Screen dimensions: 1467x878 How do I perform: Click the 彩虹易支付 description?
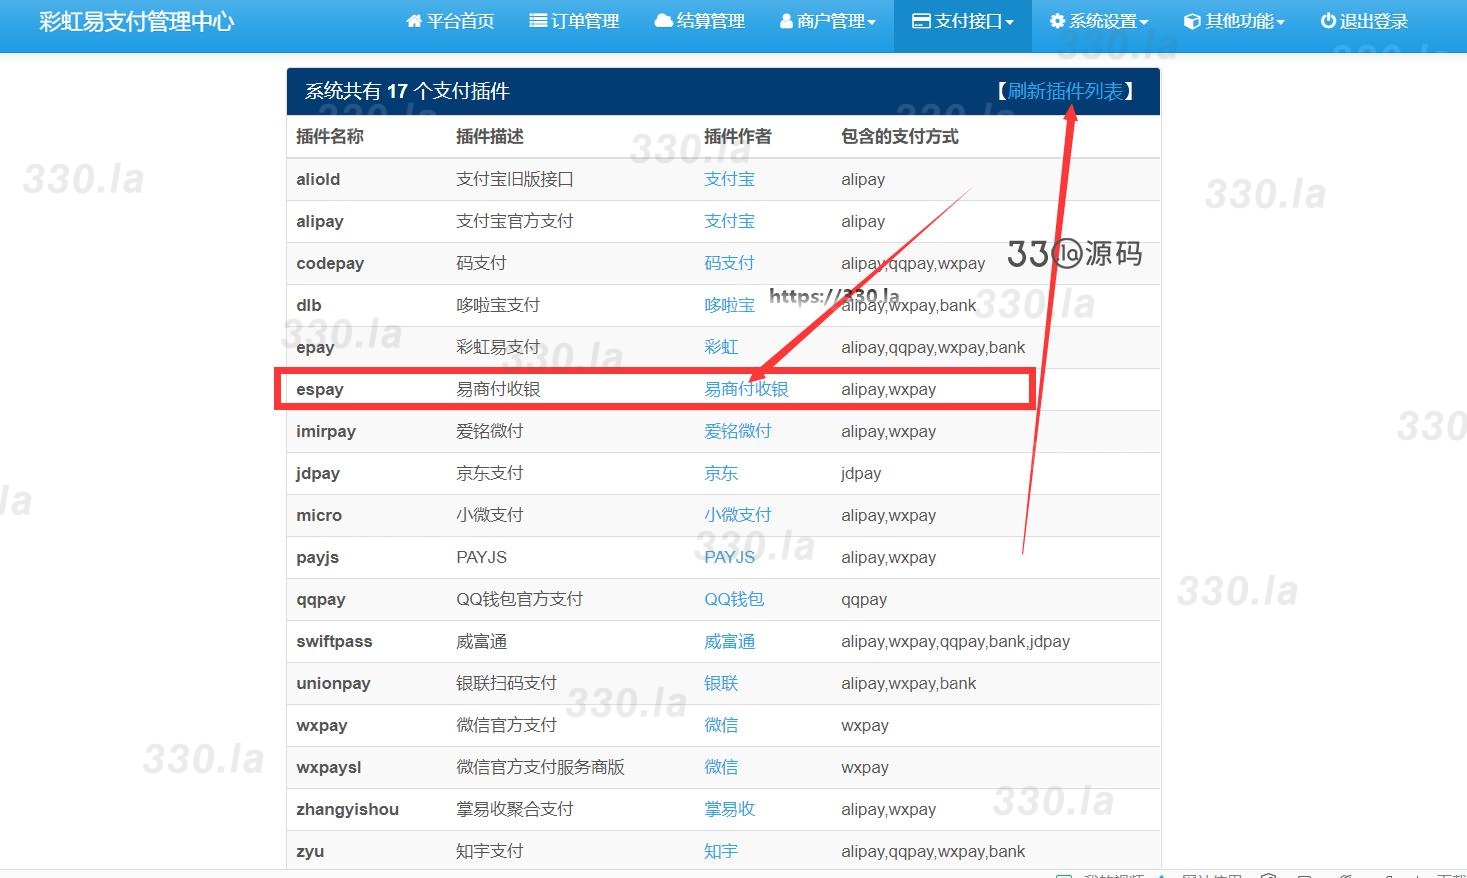coord(498,347)
